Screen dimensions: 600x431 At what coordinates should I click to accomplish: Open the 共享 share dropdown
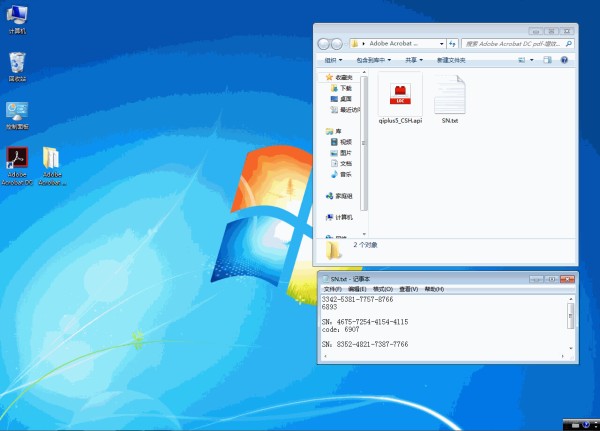[x=414, y=60]
